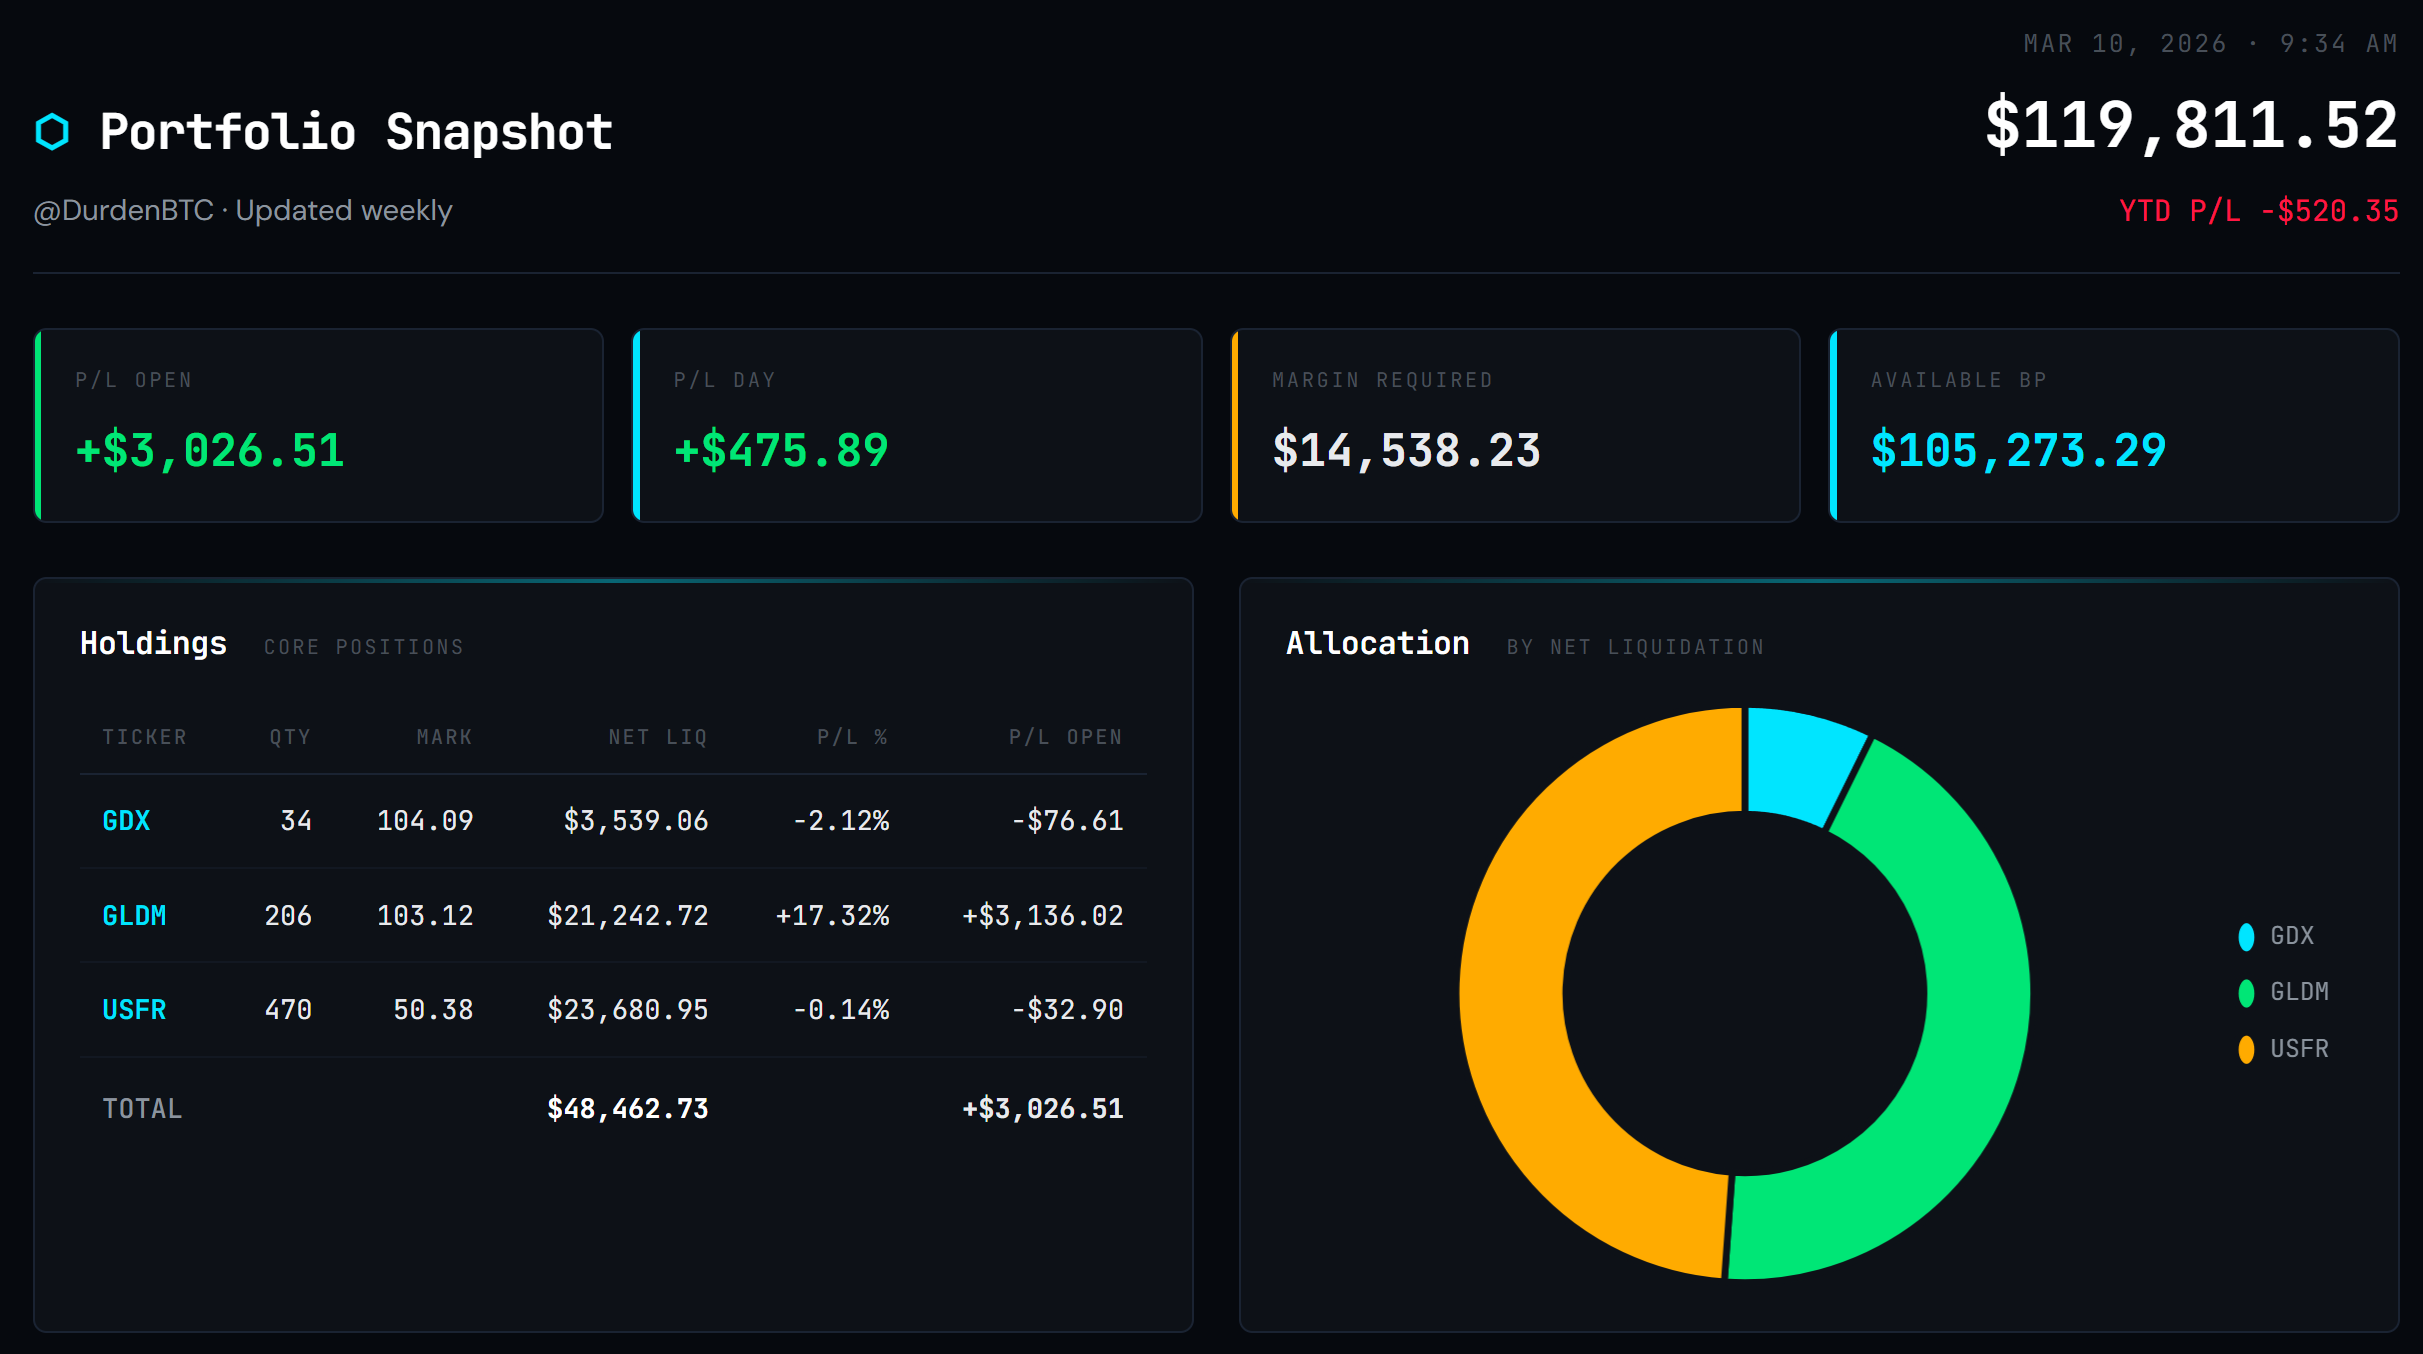Sort by NET LIQ column header
2423x1354 pixels.
[x=657, y=737]
